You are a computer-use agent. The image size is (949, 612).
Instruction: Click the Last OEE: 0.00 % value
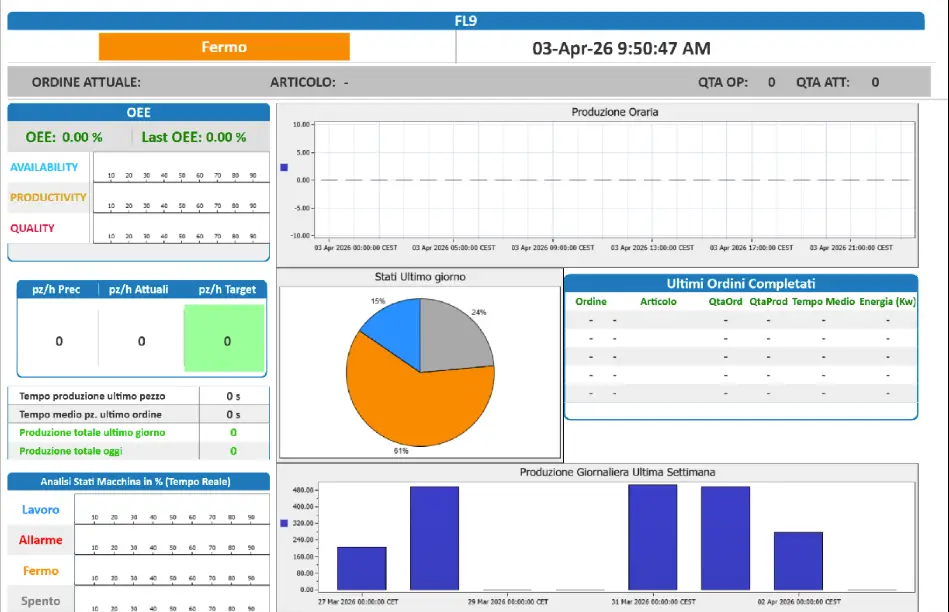coord(194,137)
